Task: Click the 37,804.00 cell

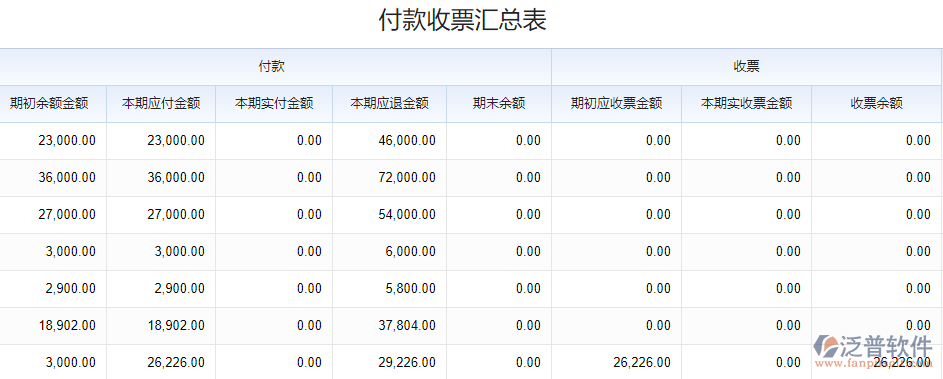Action: (407, 325)
